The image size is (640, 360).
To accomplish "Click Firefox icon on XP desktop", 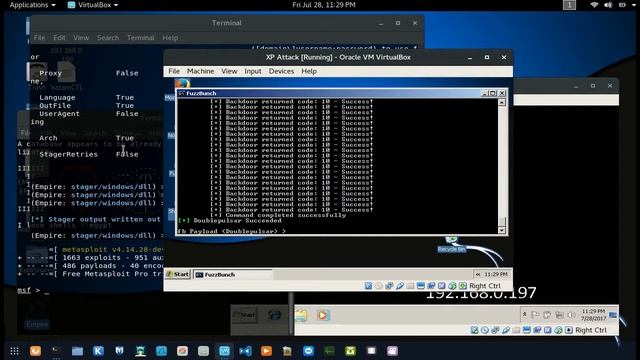I will [x=182, y=83].
